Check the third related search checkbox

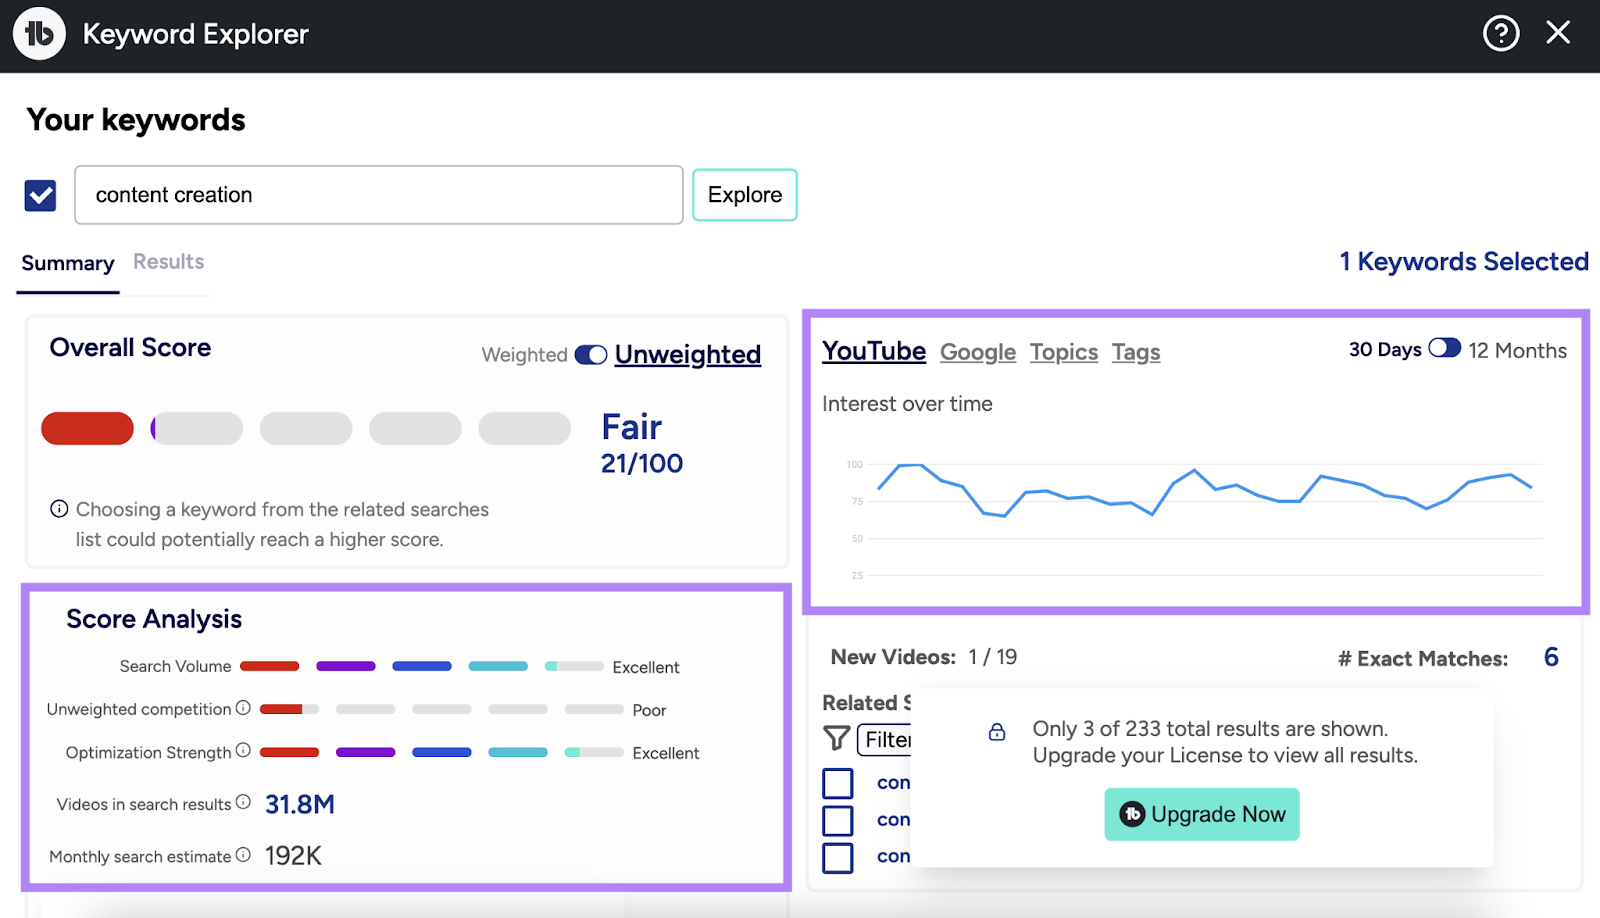(x=838, y=857)
